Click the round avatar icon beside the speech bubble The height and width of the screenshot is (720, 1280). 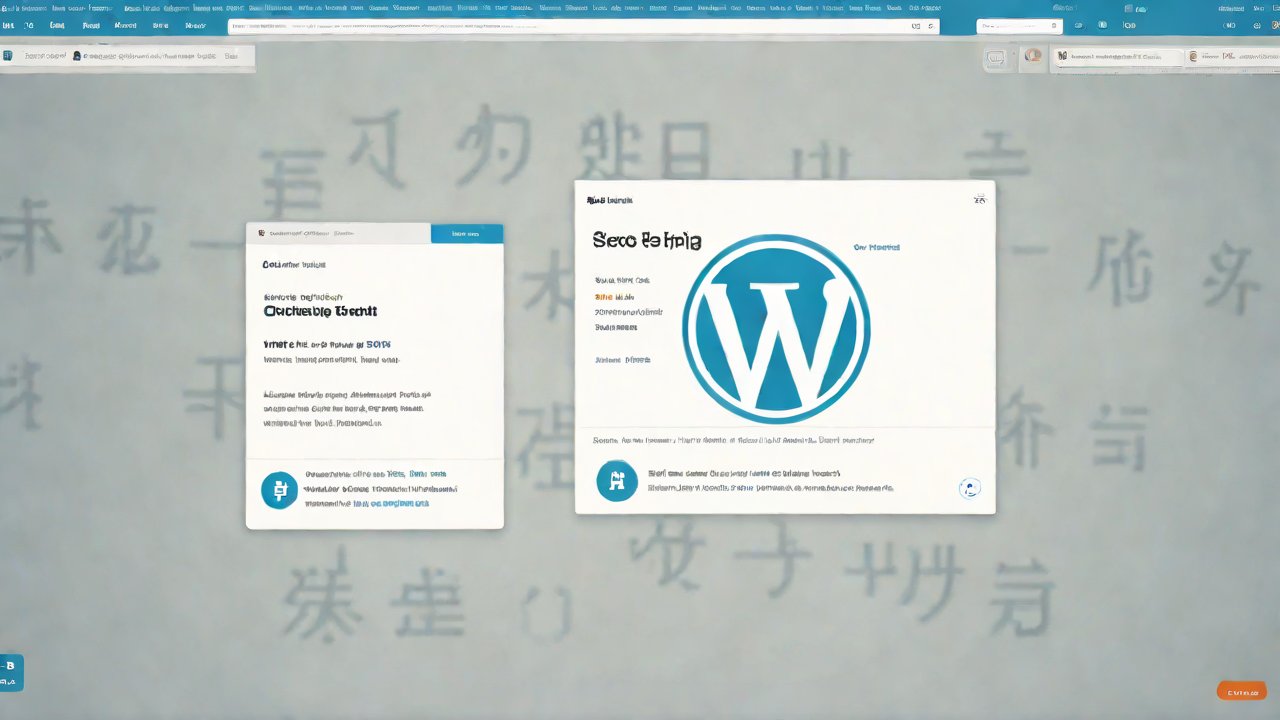point(1032,58)
